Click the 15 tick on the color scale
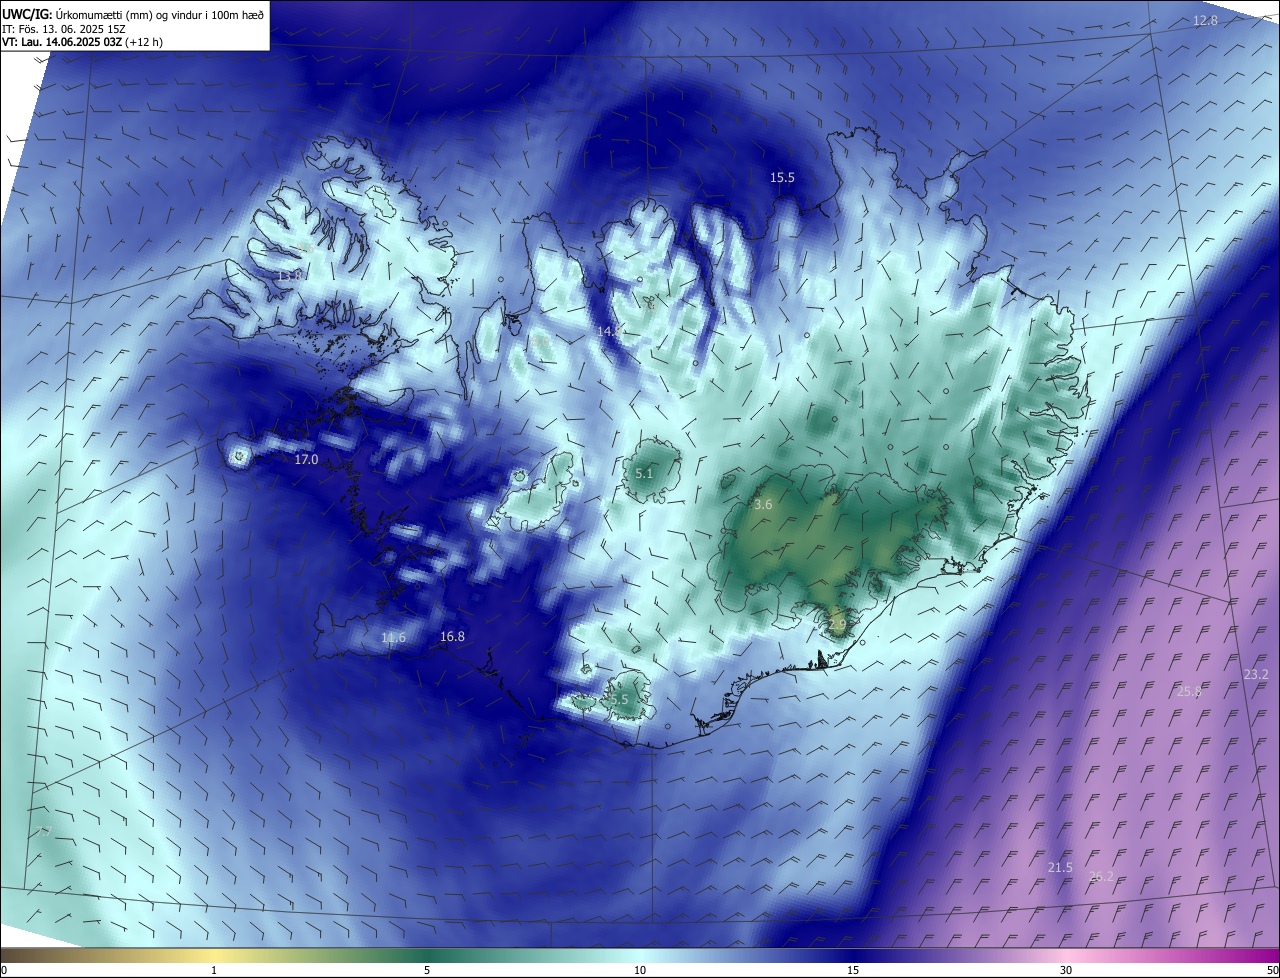1280x978 pixels. 853,970
